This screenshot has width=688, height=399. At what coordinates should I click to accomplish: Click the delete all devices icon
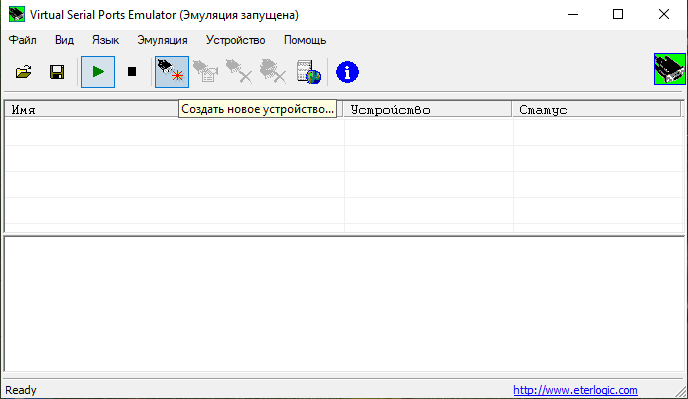pyautogui.click(x=273, y=72)
